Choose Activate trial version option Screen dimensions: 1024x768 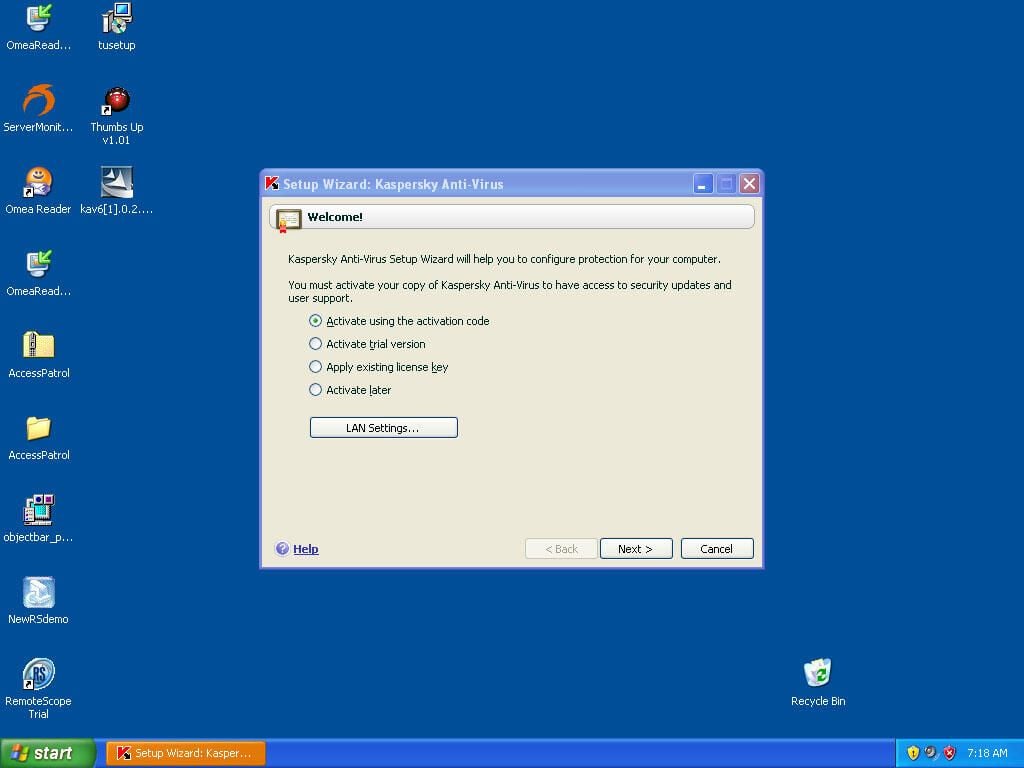pyautogui.click(x=315, y=344)
